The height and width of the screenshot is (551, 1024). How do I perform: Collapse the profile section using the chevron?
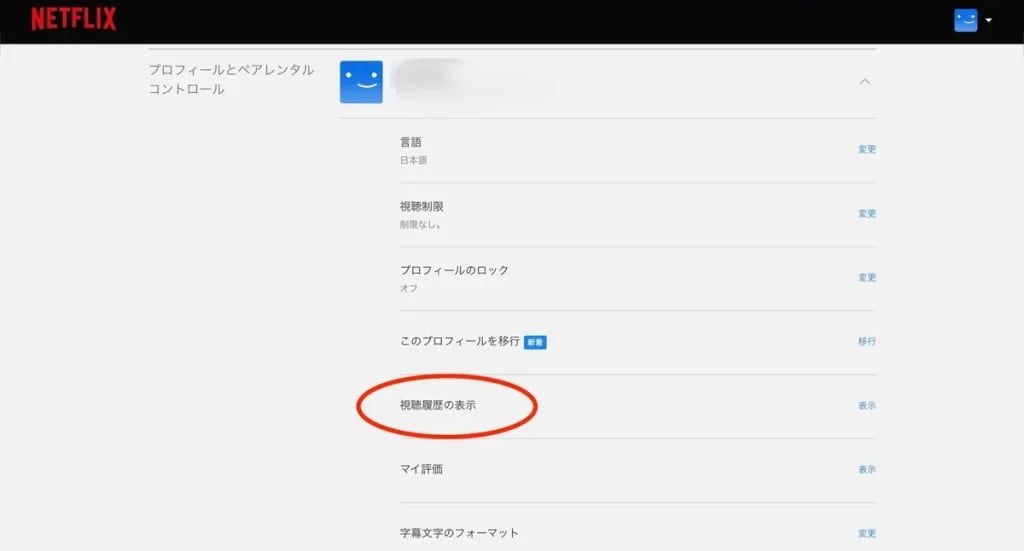pos(865,82)
